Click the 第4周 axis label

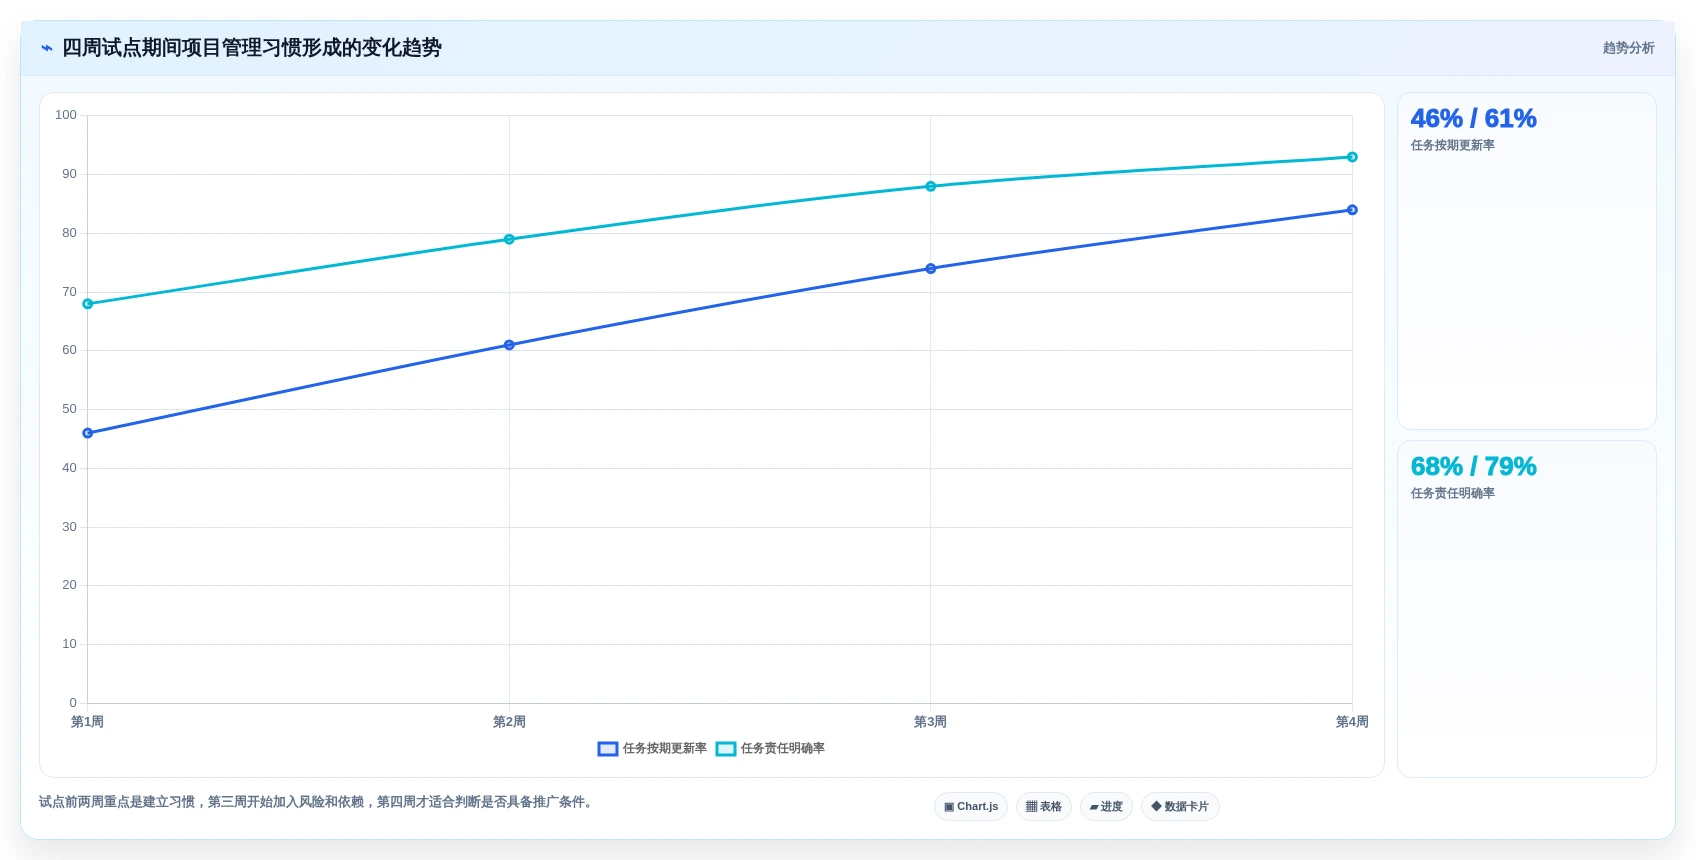1352,722
